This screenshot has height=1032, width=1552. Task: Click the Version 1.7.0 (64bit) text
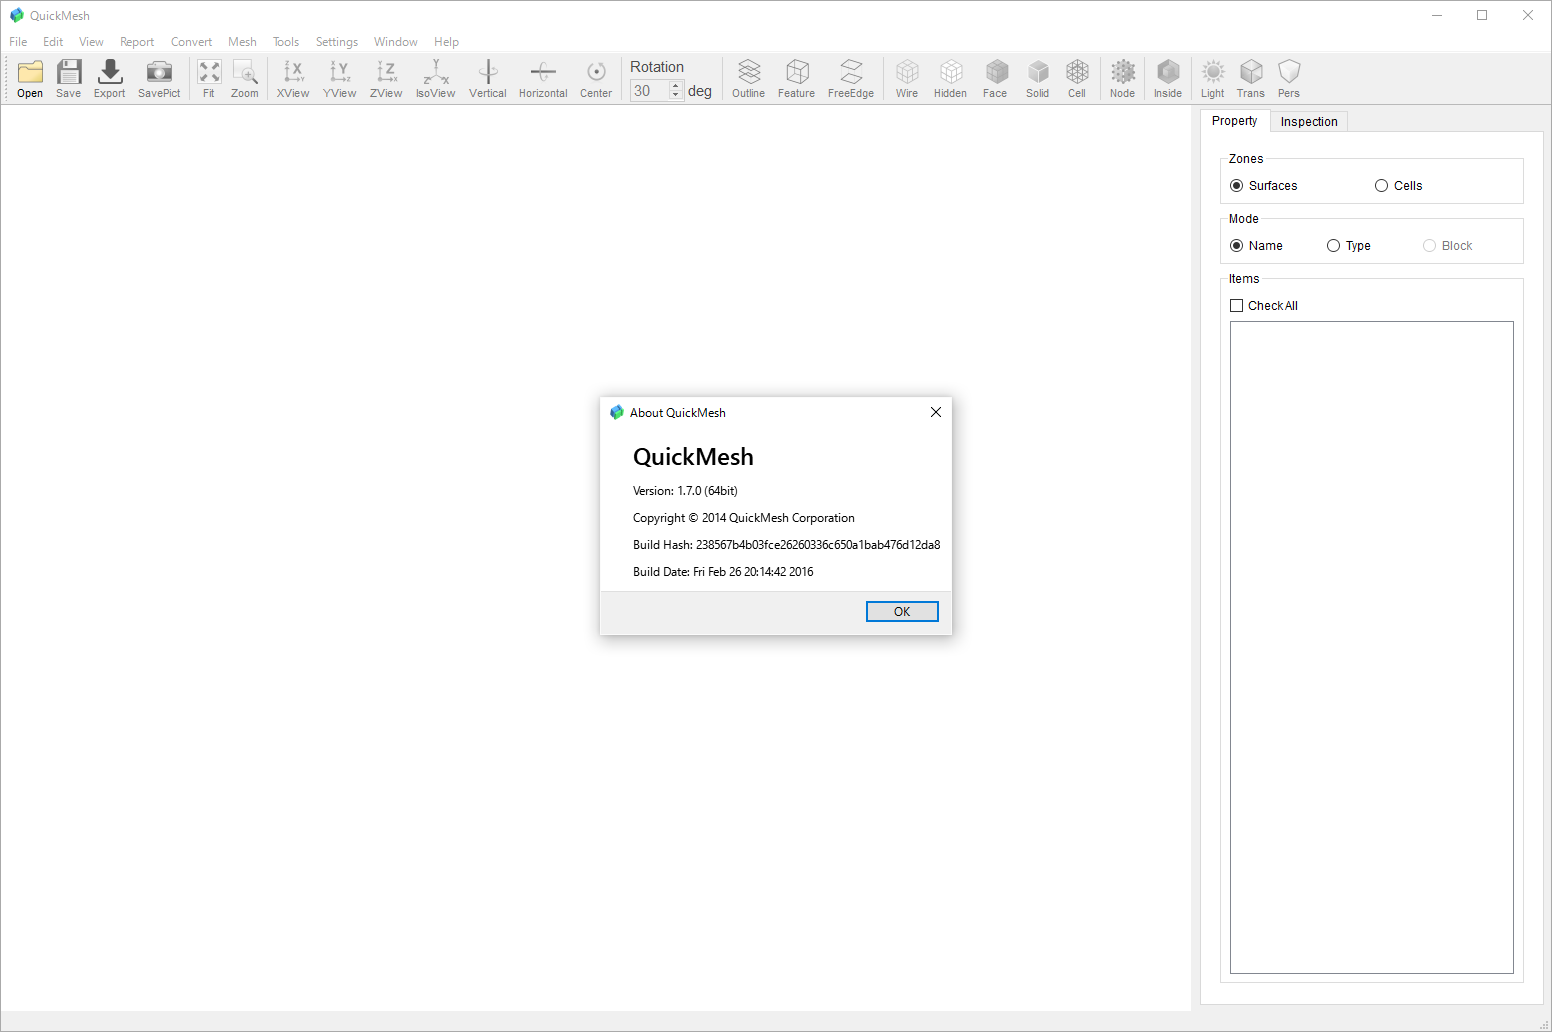point(685,491)
